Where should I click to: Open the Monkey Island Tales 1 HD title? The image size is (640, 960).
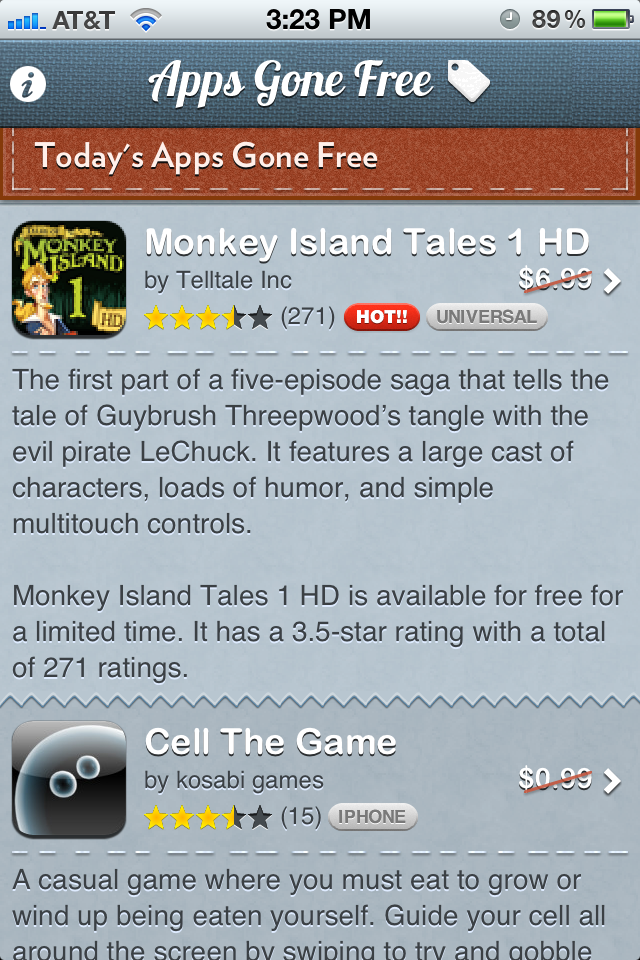click(x=367, y=242)
